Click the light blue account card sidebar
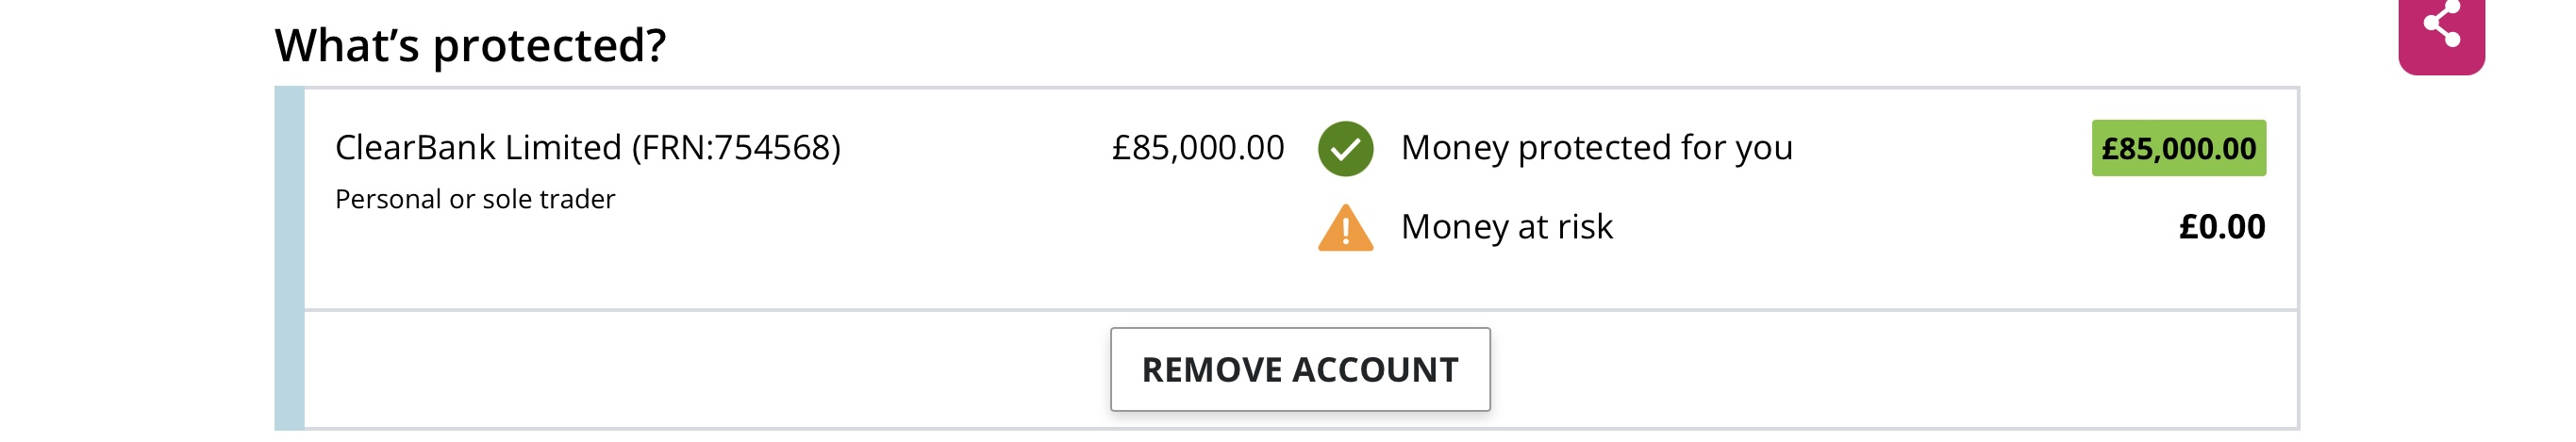This screenshot has width=2576, height=442. point(289,258)
